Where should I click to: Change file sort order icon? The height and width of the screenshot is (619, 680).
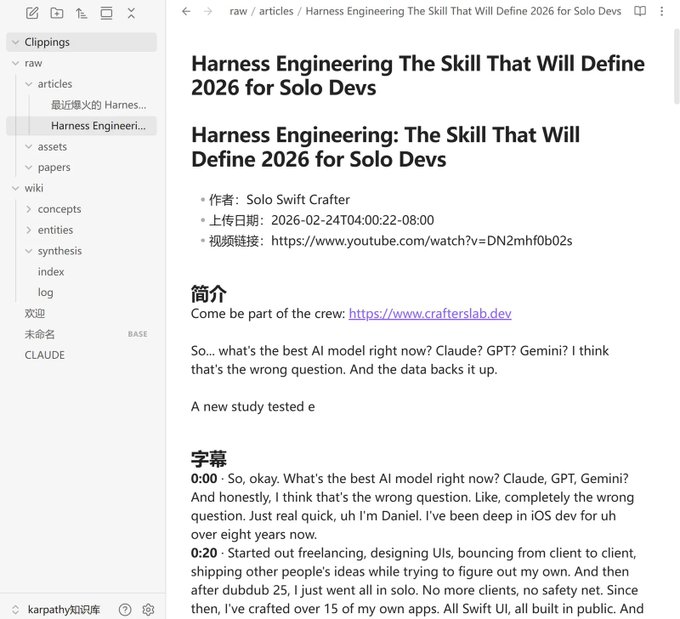point(81,13)
